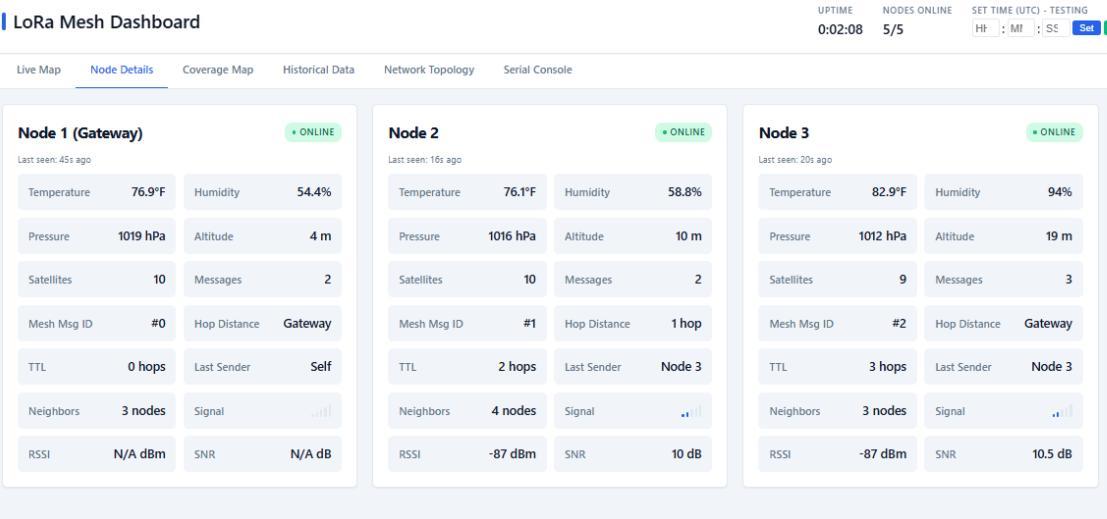Click the Node 2 card heading
1107x519 pixels.
[x=414, y=133]
